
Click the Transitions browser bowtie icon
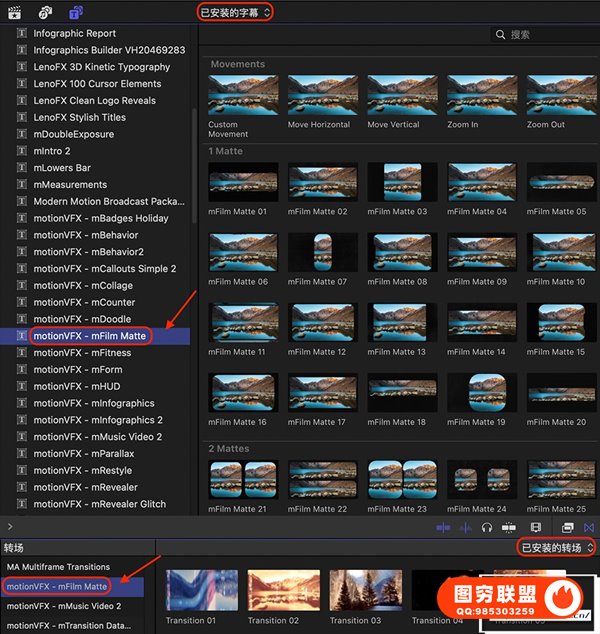click(589, 527)
